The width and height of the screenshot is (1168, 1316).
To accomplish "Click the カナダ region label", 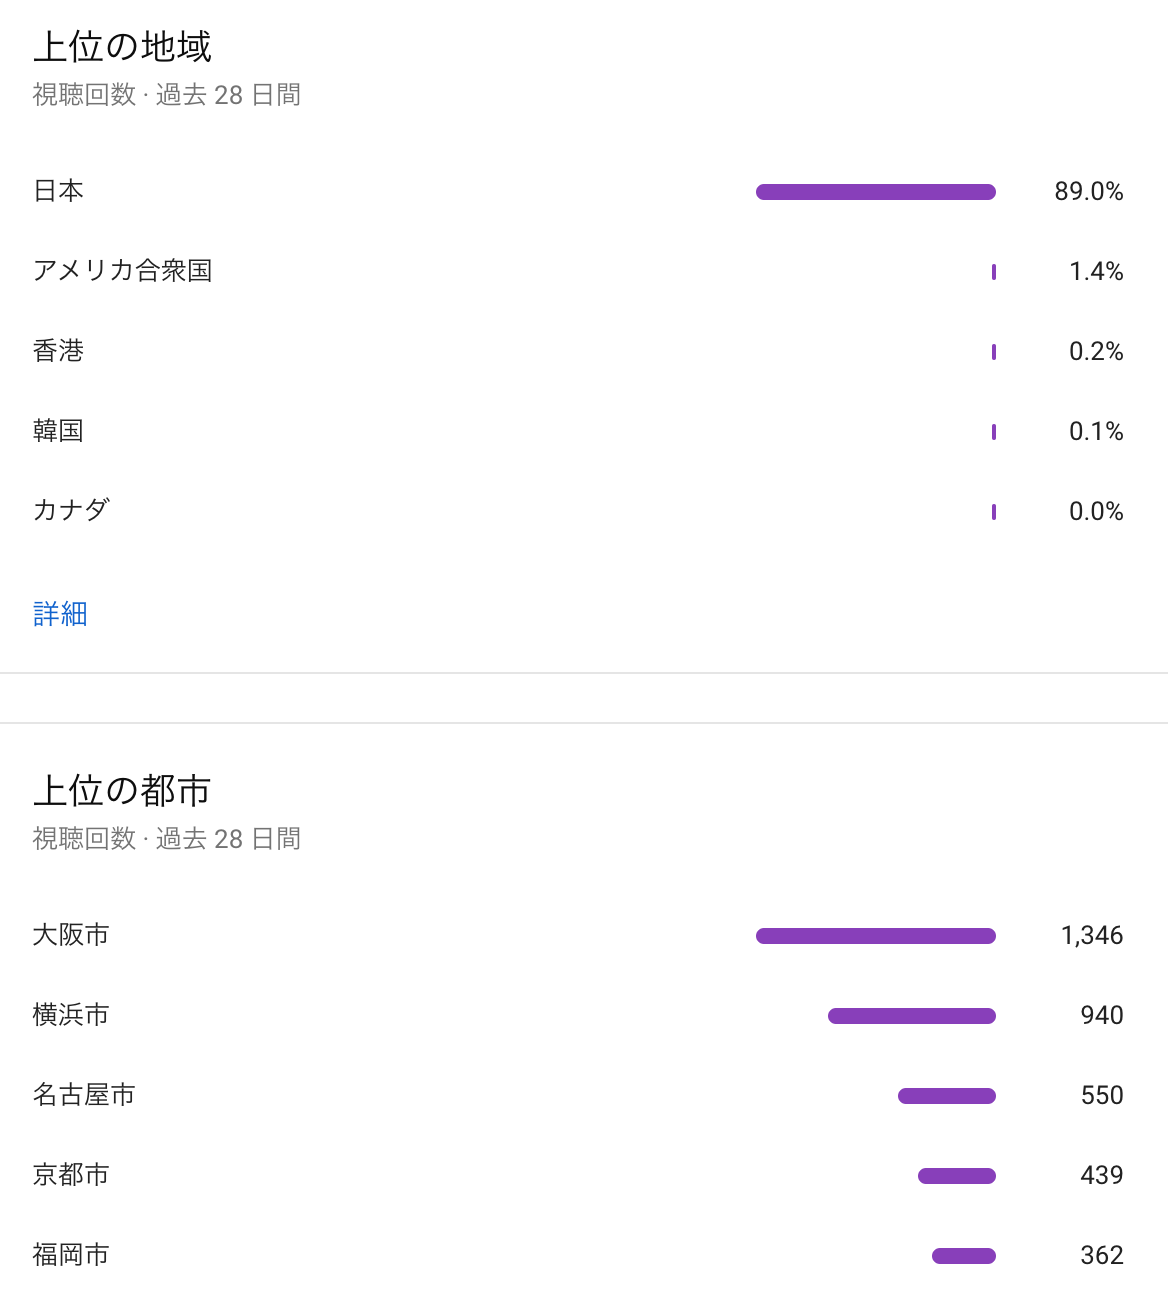I will point(71,511).
